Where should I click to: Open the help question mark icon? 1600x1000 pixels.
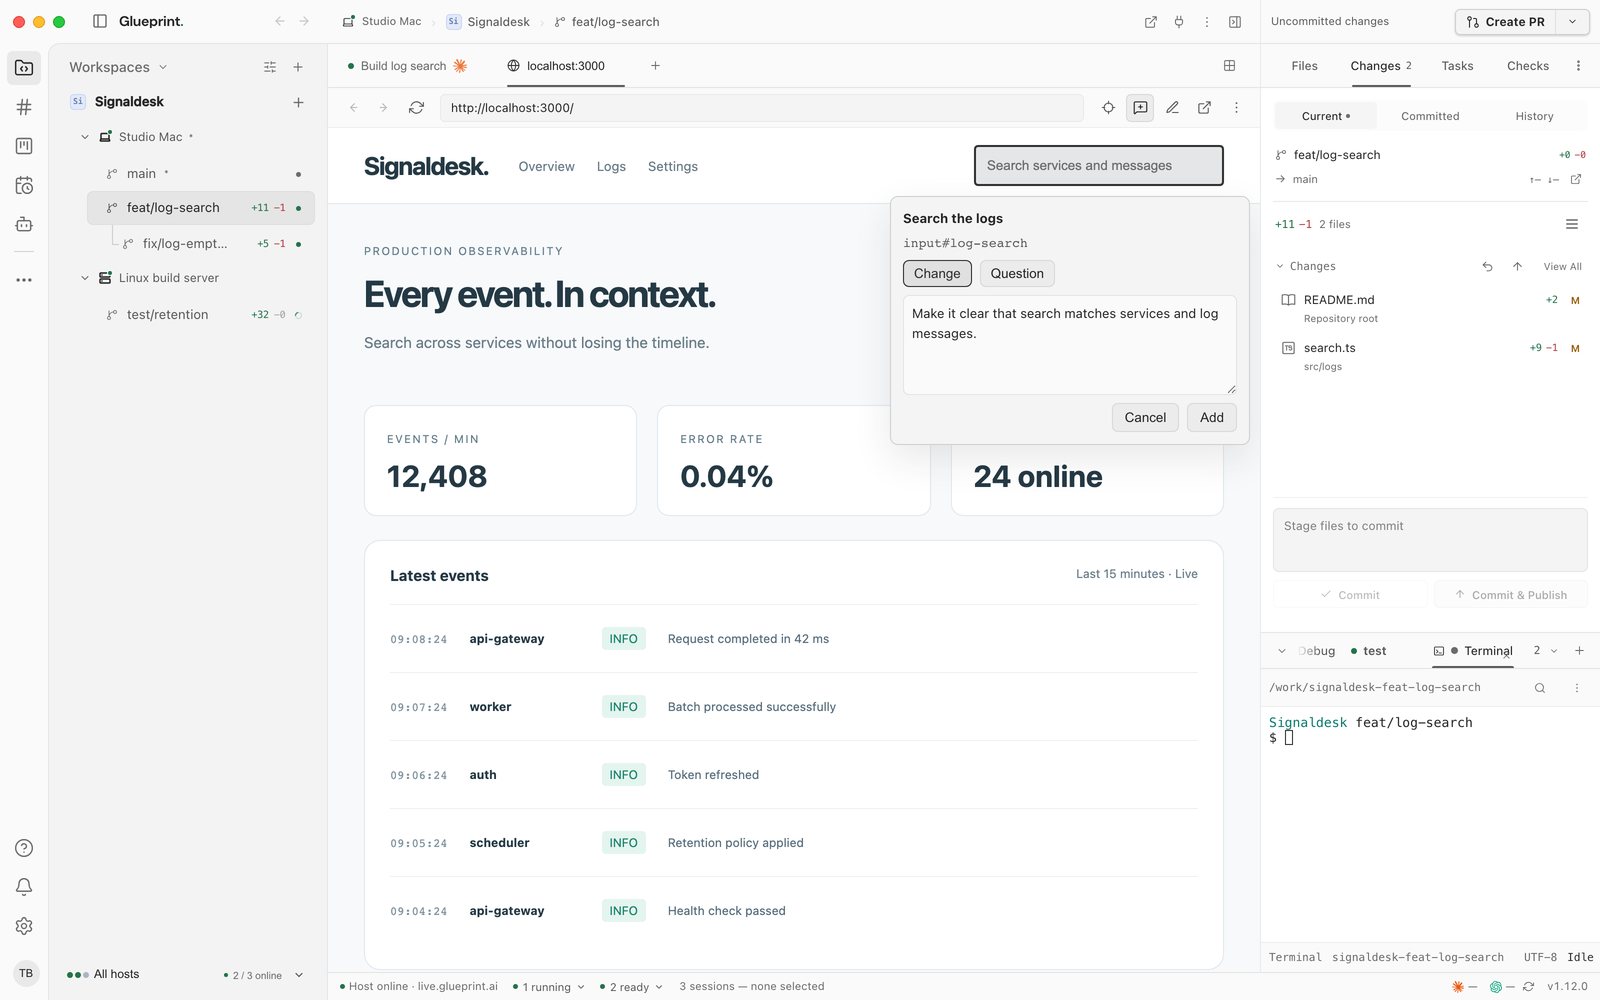pyautogui.click(x=24, y=848)
